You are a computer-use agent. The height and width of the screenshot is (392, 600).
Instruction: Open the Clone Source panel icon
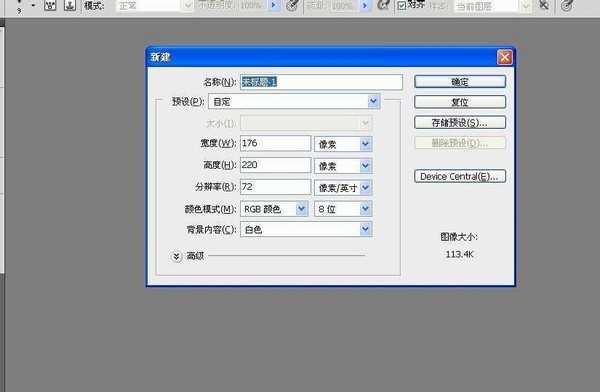pos(70,5)
